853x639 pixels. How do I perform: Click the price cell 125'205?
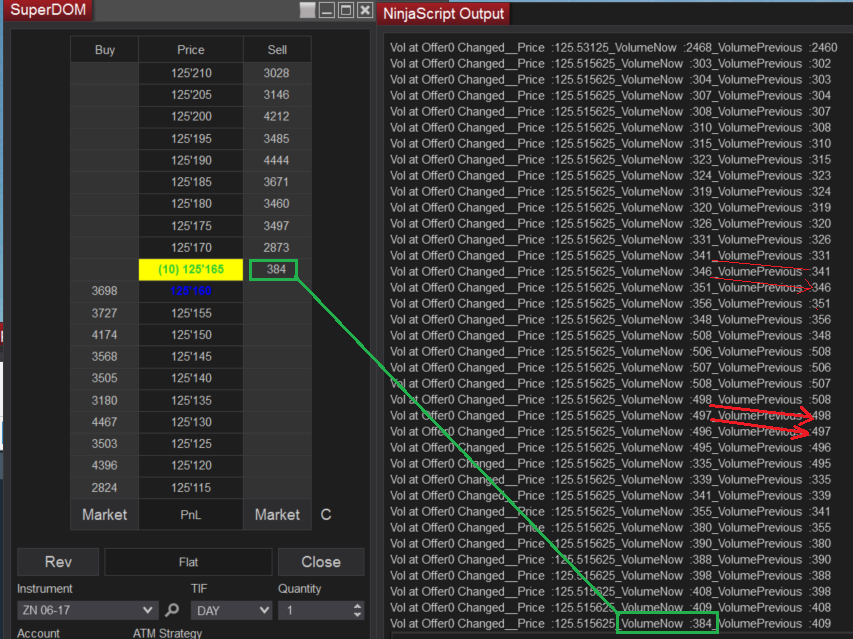(x=191, y=95)
